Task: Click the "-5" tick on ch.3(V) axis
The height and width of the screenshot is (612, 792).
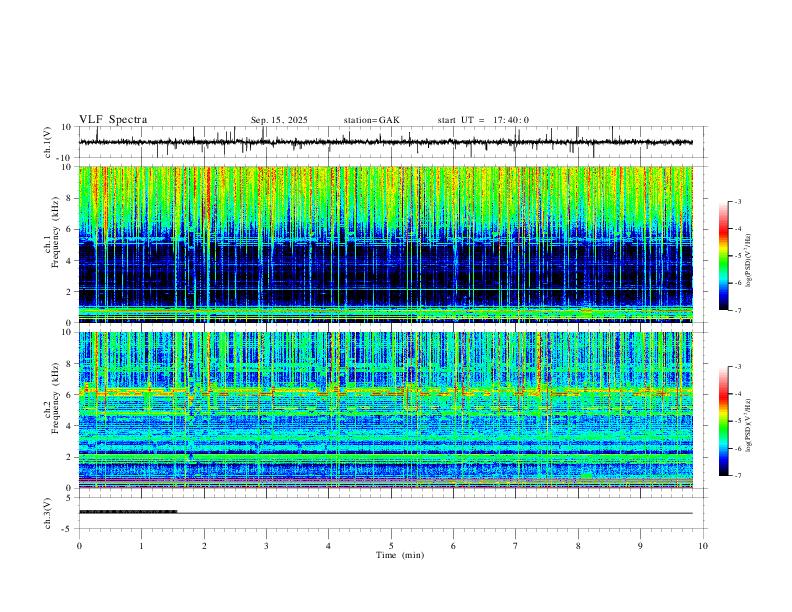Action: click(67, 529)
